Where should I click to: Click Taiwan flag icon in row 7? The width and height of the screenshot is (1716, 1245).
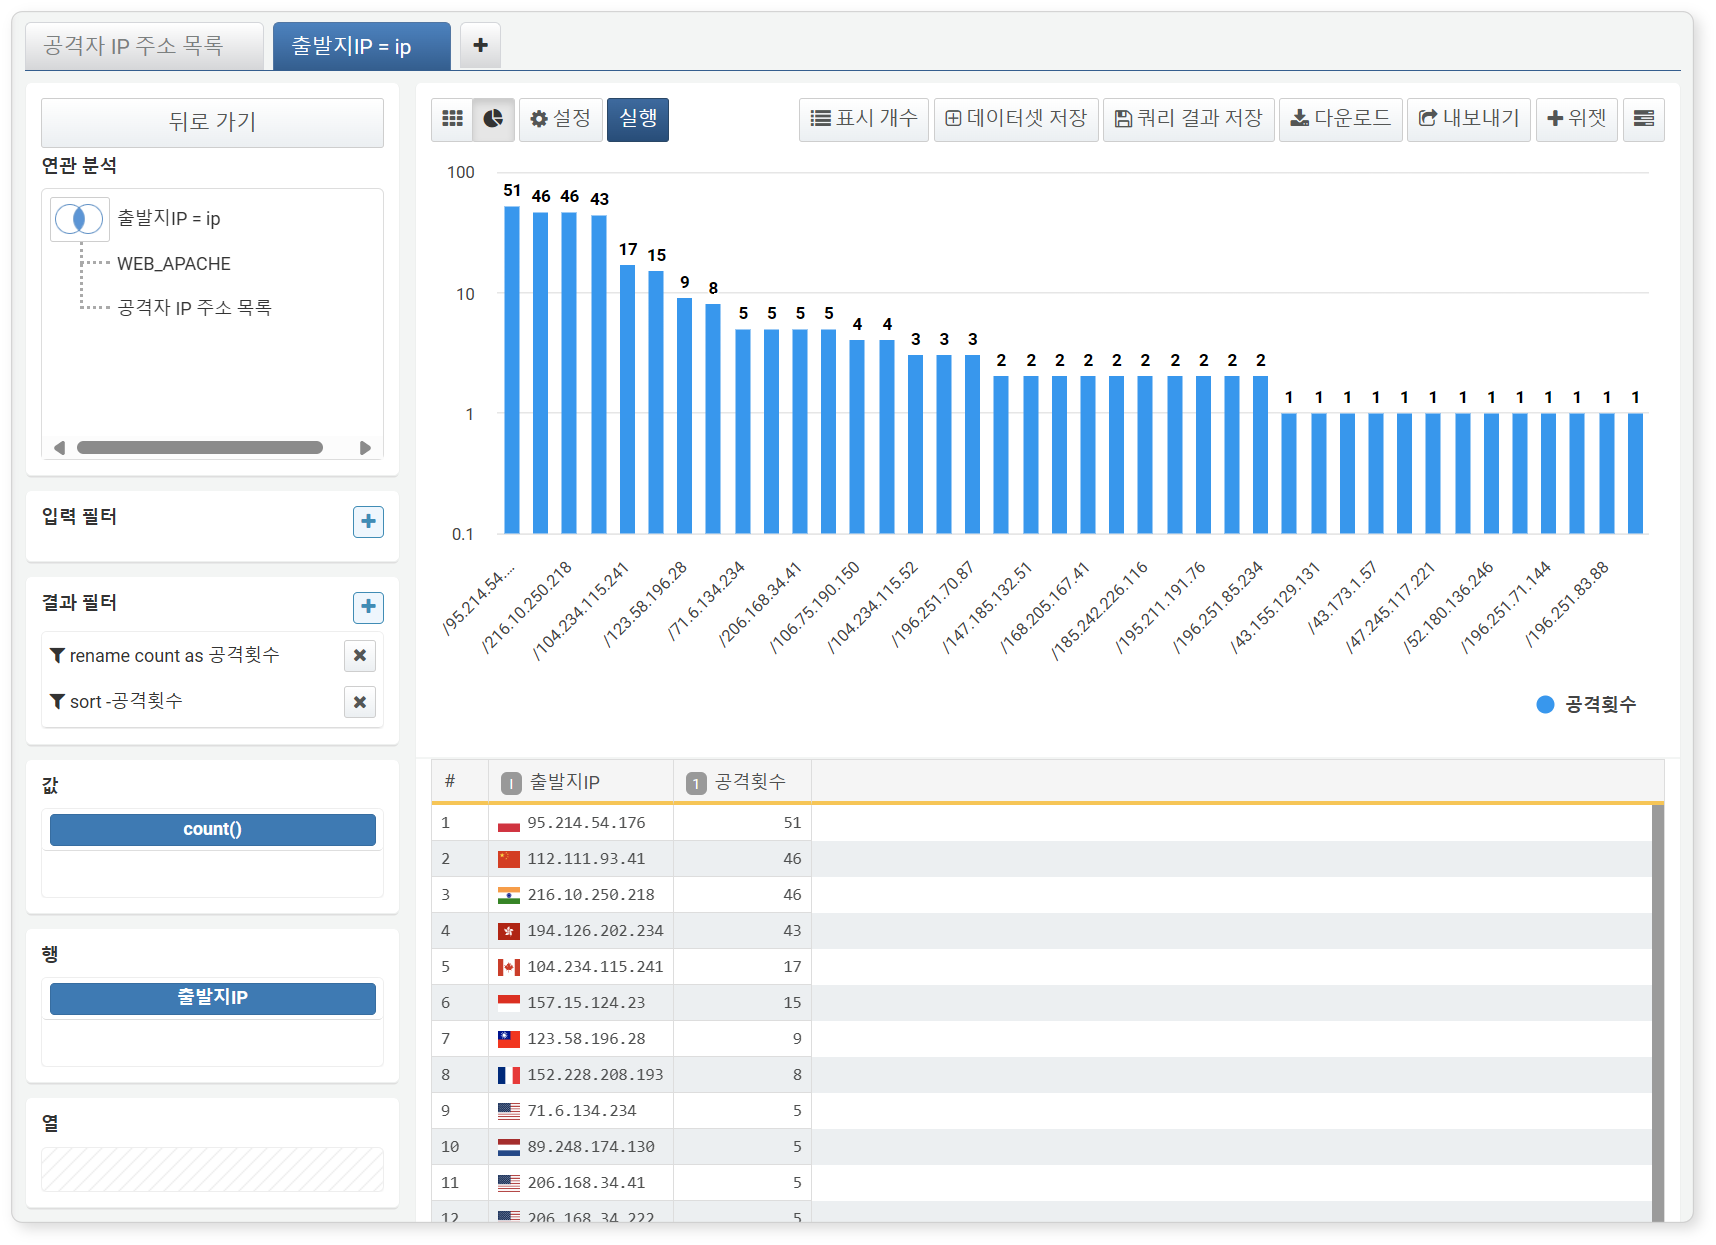509,1039
